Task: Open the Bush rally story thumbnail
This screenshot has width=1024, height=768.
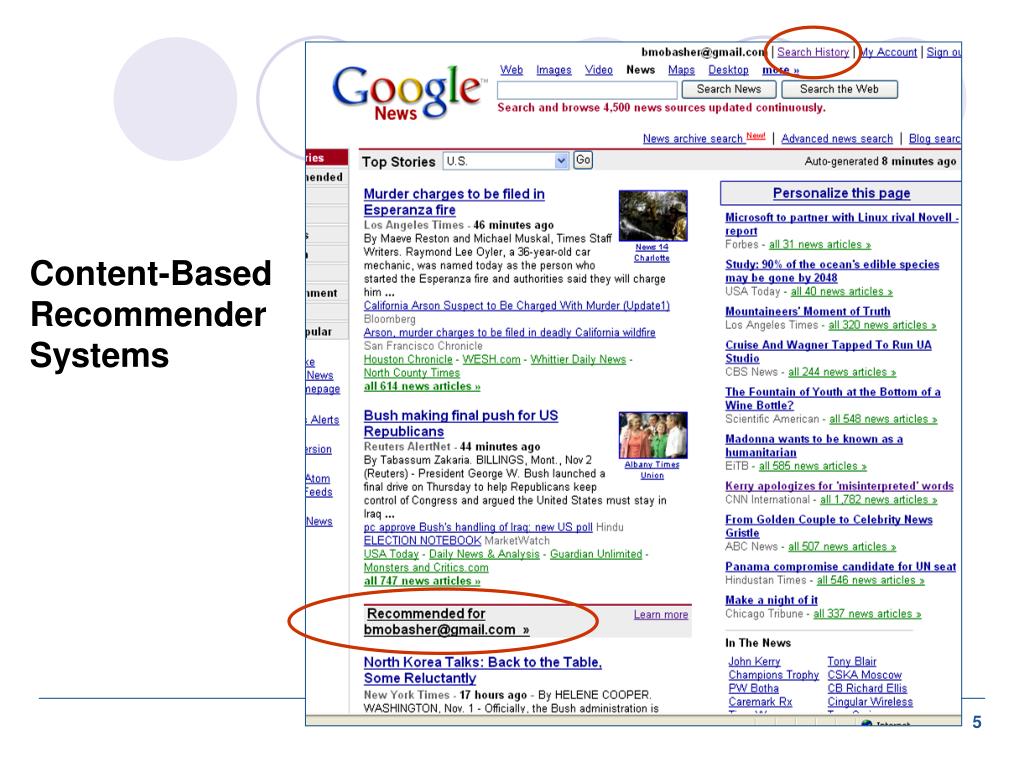Action: point(652,435)
